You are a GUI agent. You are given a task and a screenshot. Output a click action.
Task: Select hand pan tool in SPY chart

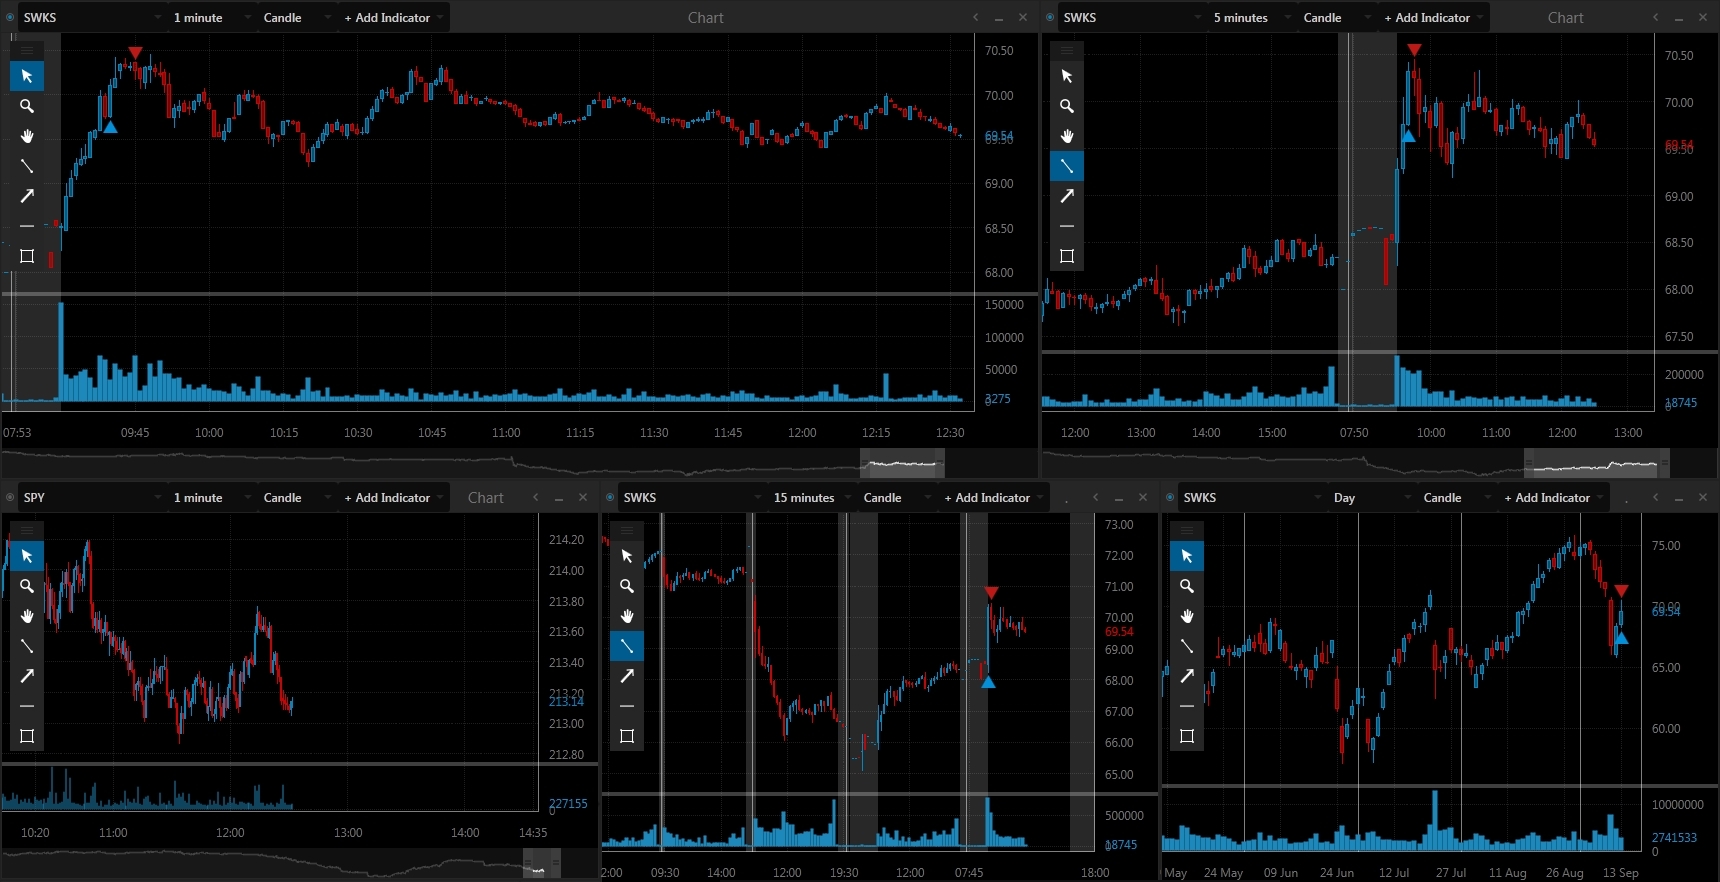[27, 616]
